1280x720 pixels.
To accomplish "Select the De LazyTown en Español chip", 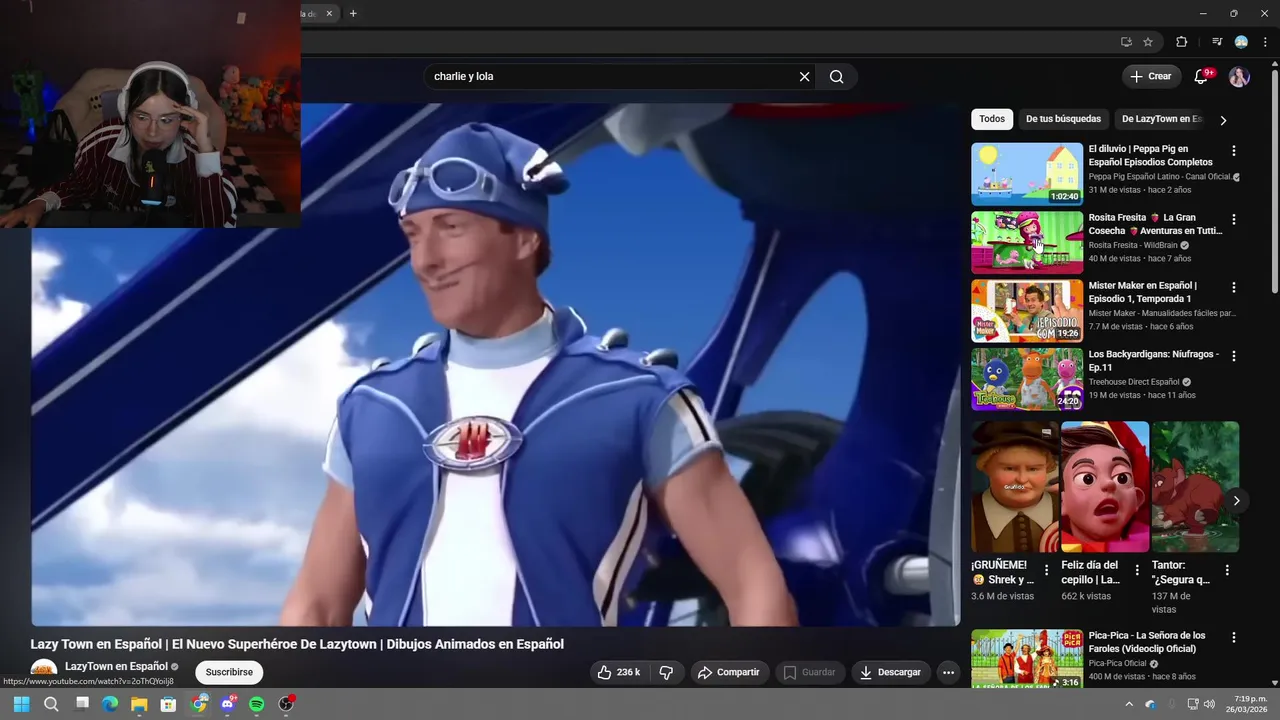I will point(1161,119).
